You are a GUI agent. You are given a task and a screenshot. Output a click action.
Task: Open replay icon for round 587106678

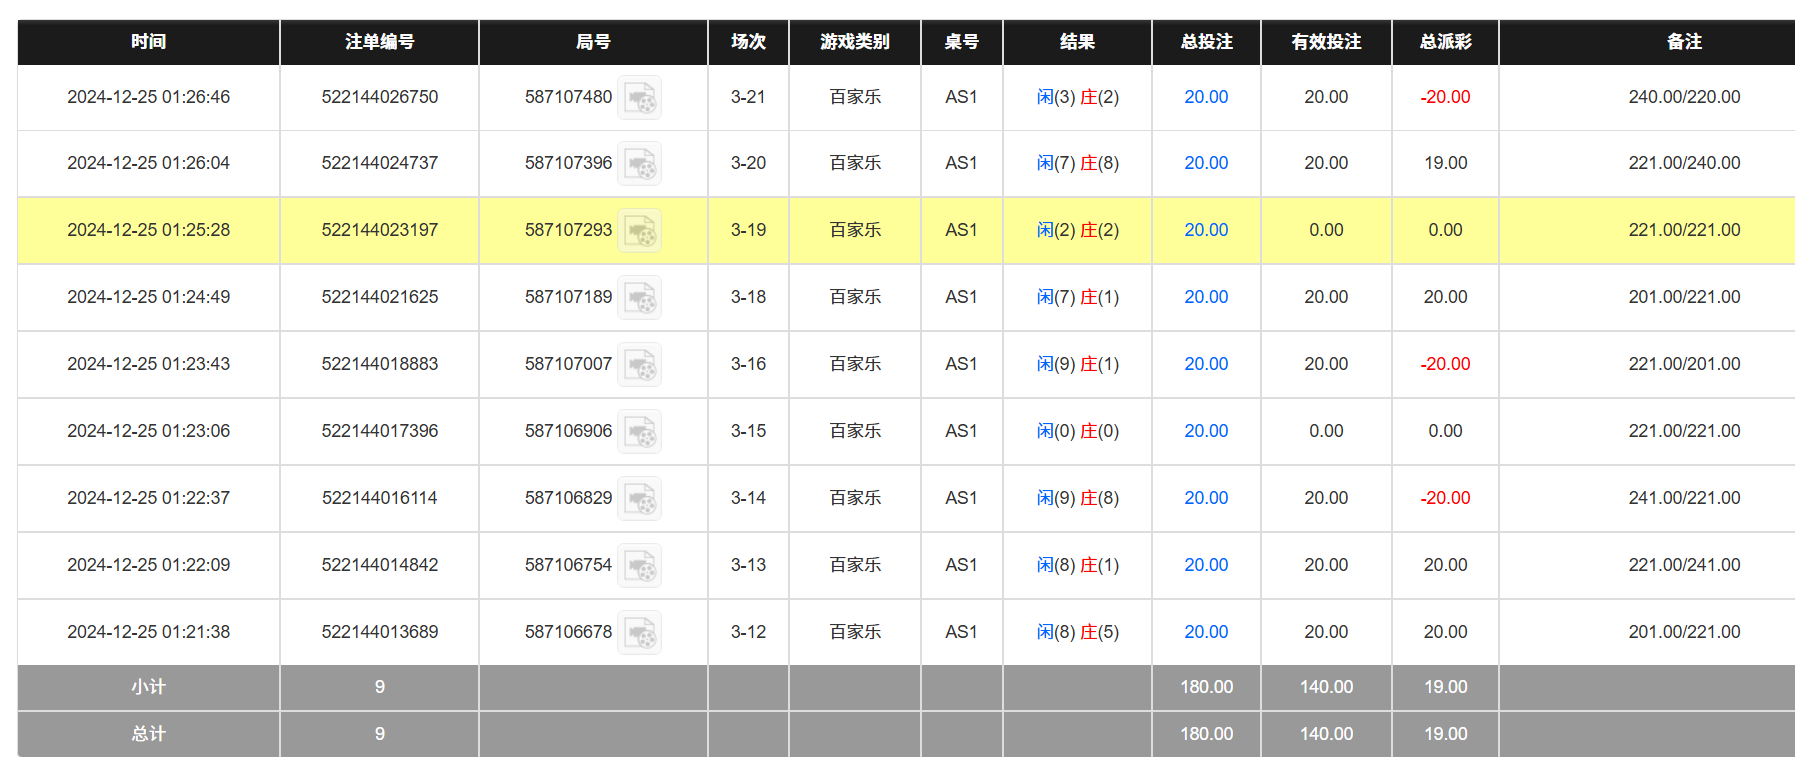click(639, 633)
